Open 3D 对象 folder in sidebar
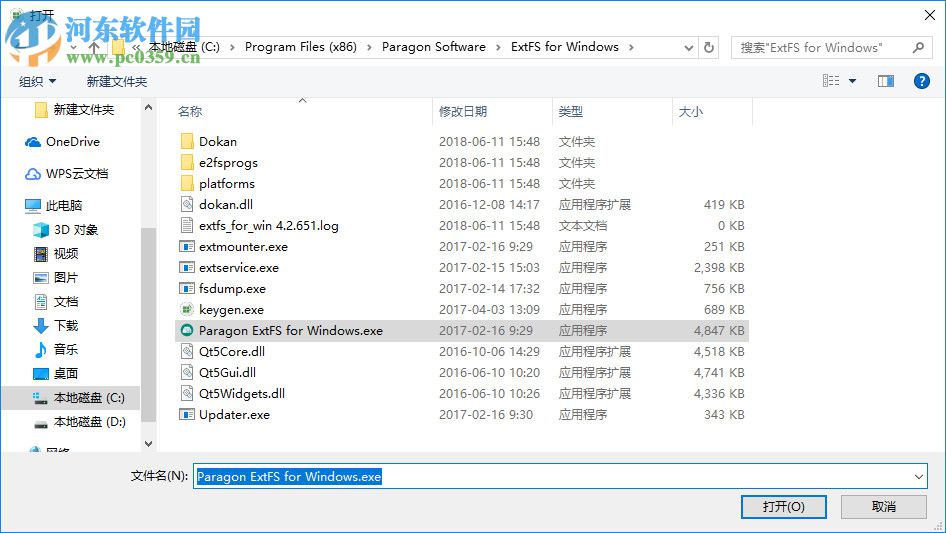 (65, 230)
